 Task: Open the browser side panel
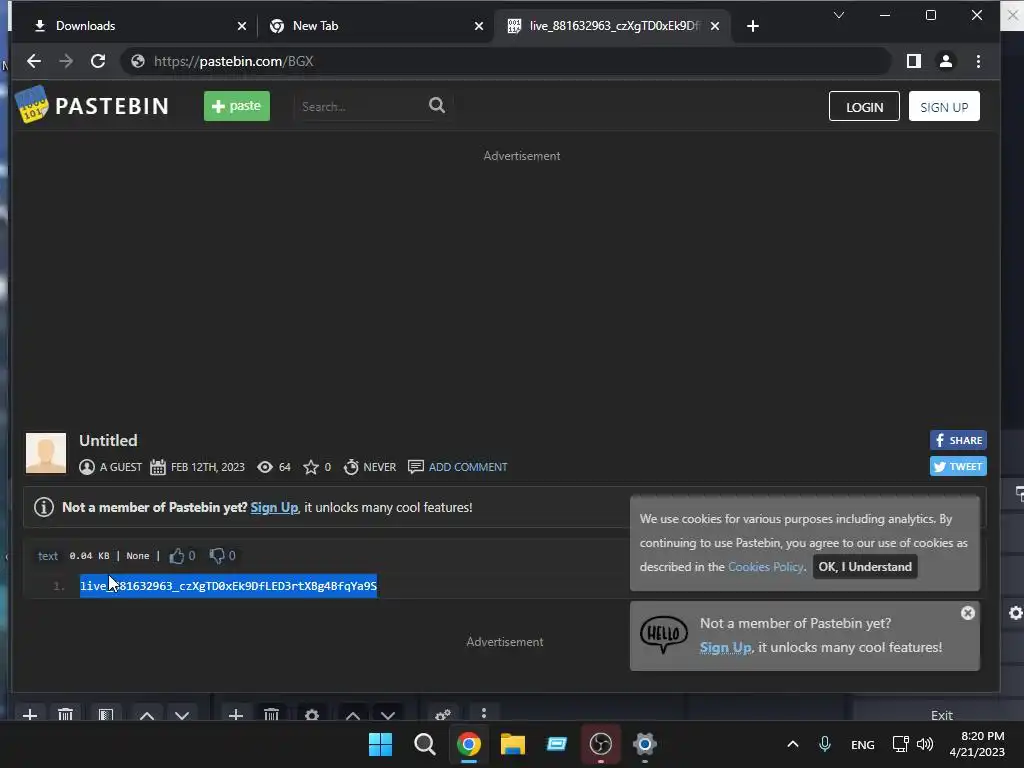[914, 61]
